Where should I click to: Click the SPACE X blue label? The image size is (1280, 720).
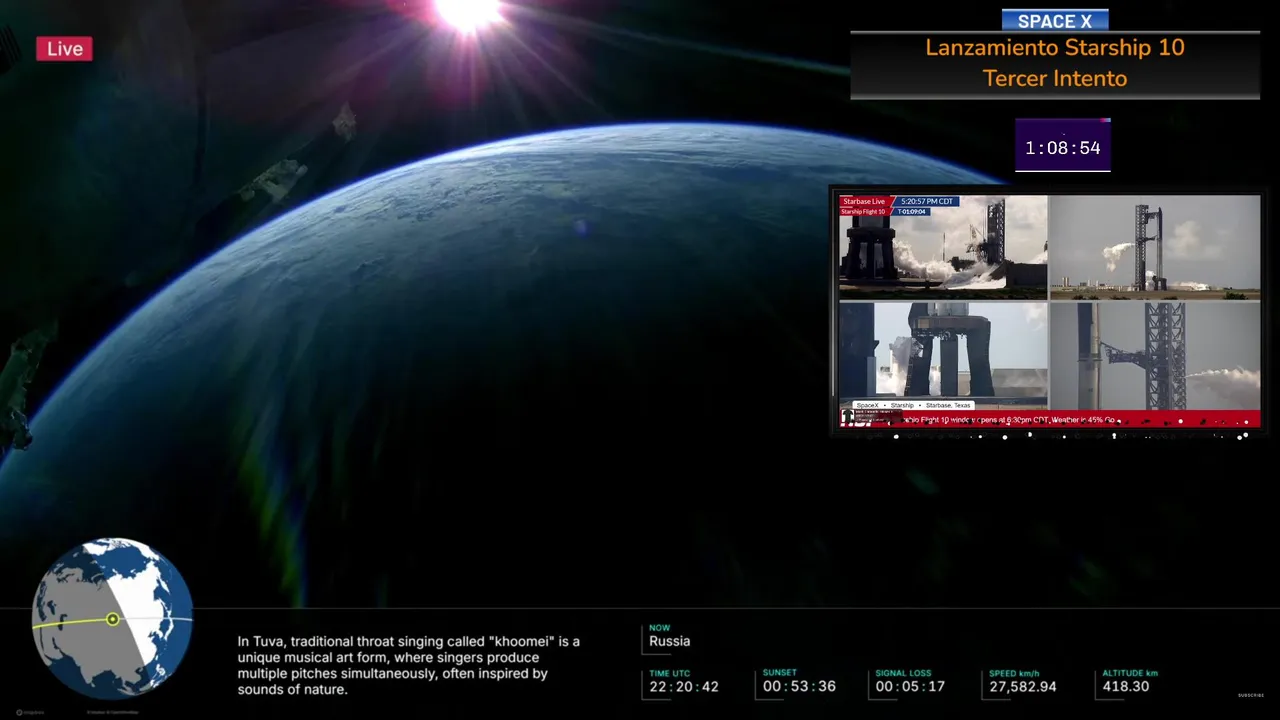pyautogui.click(x=1055, y=21)
